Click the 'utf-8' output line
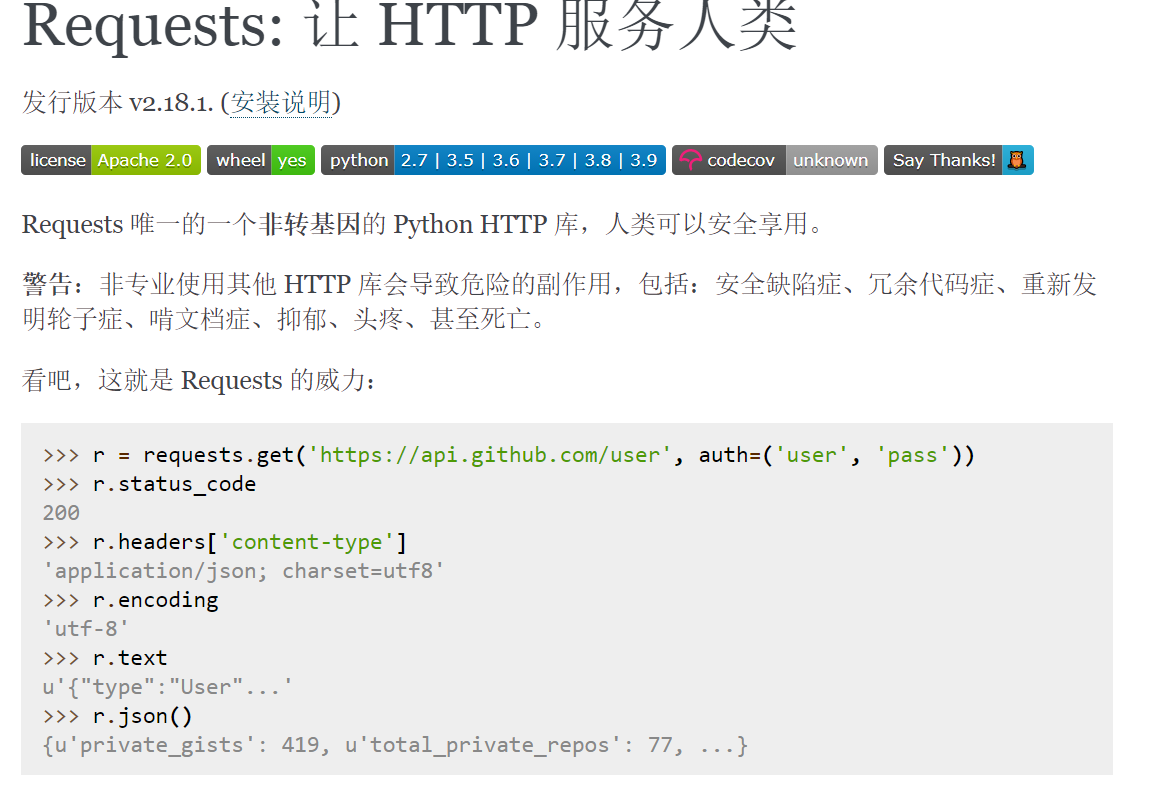This screenshot has height=790, width=1150. coord(86,629)
